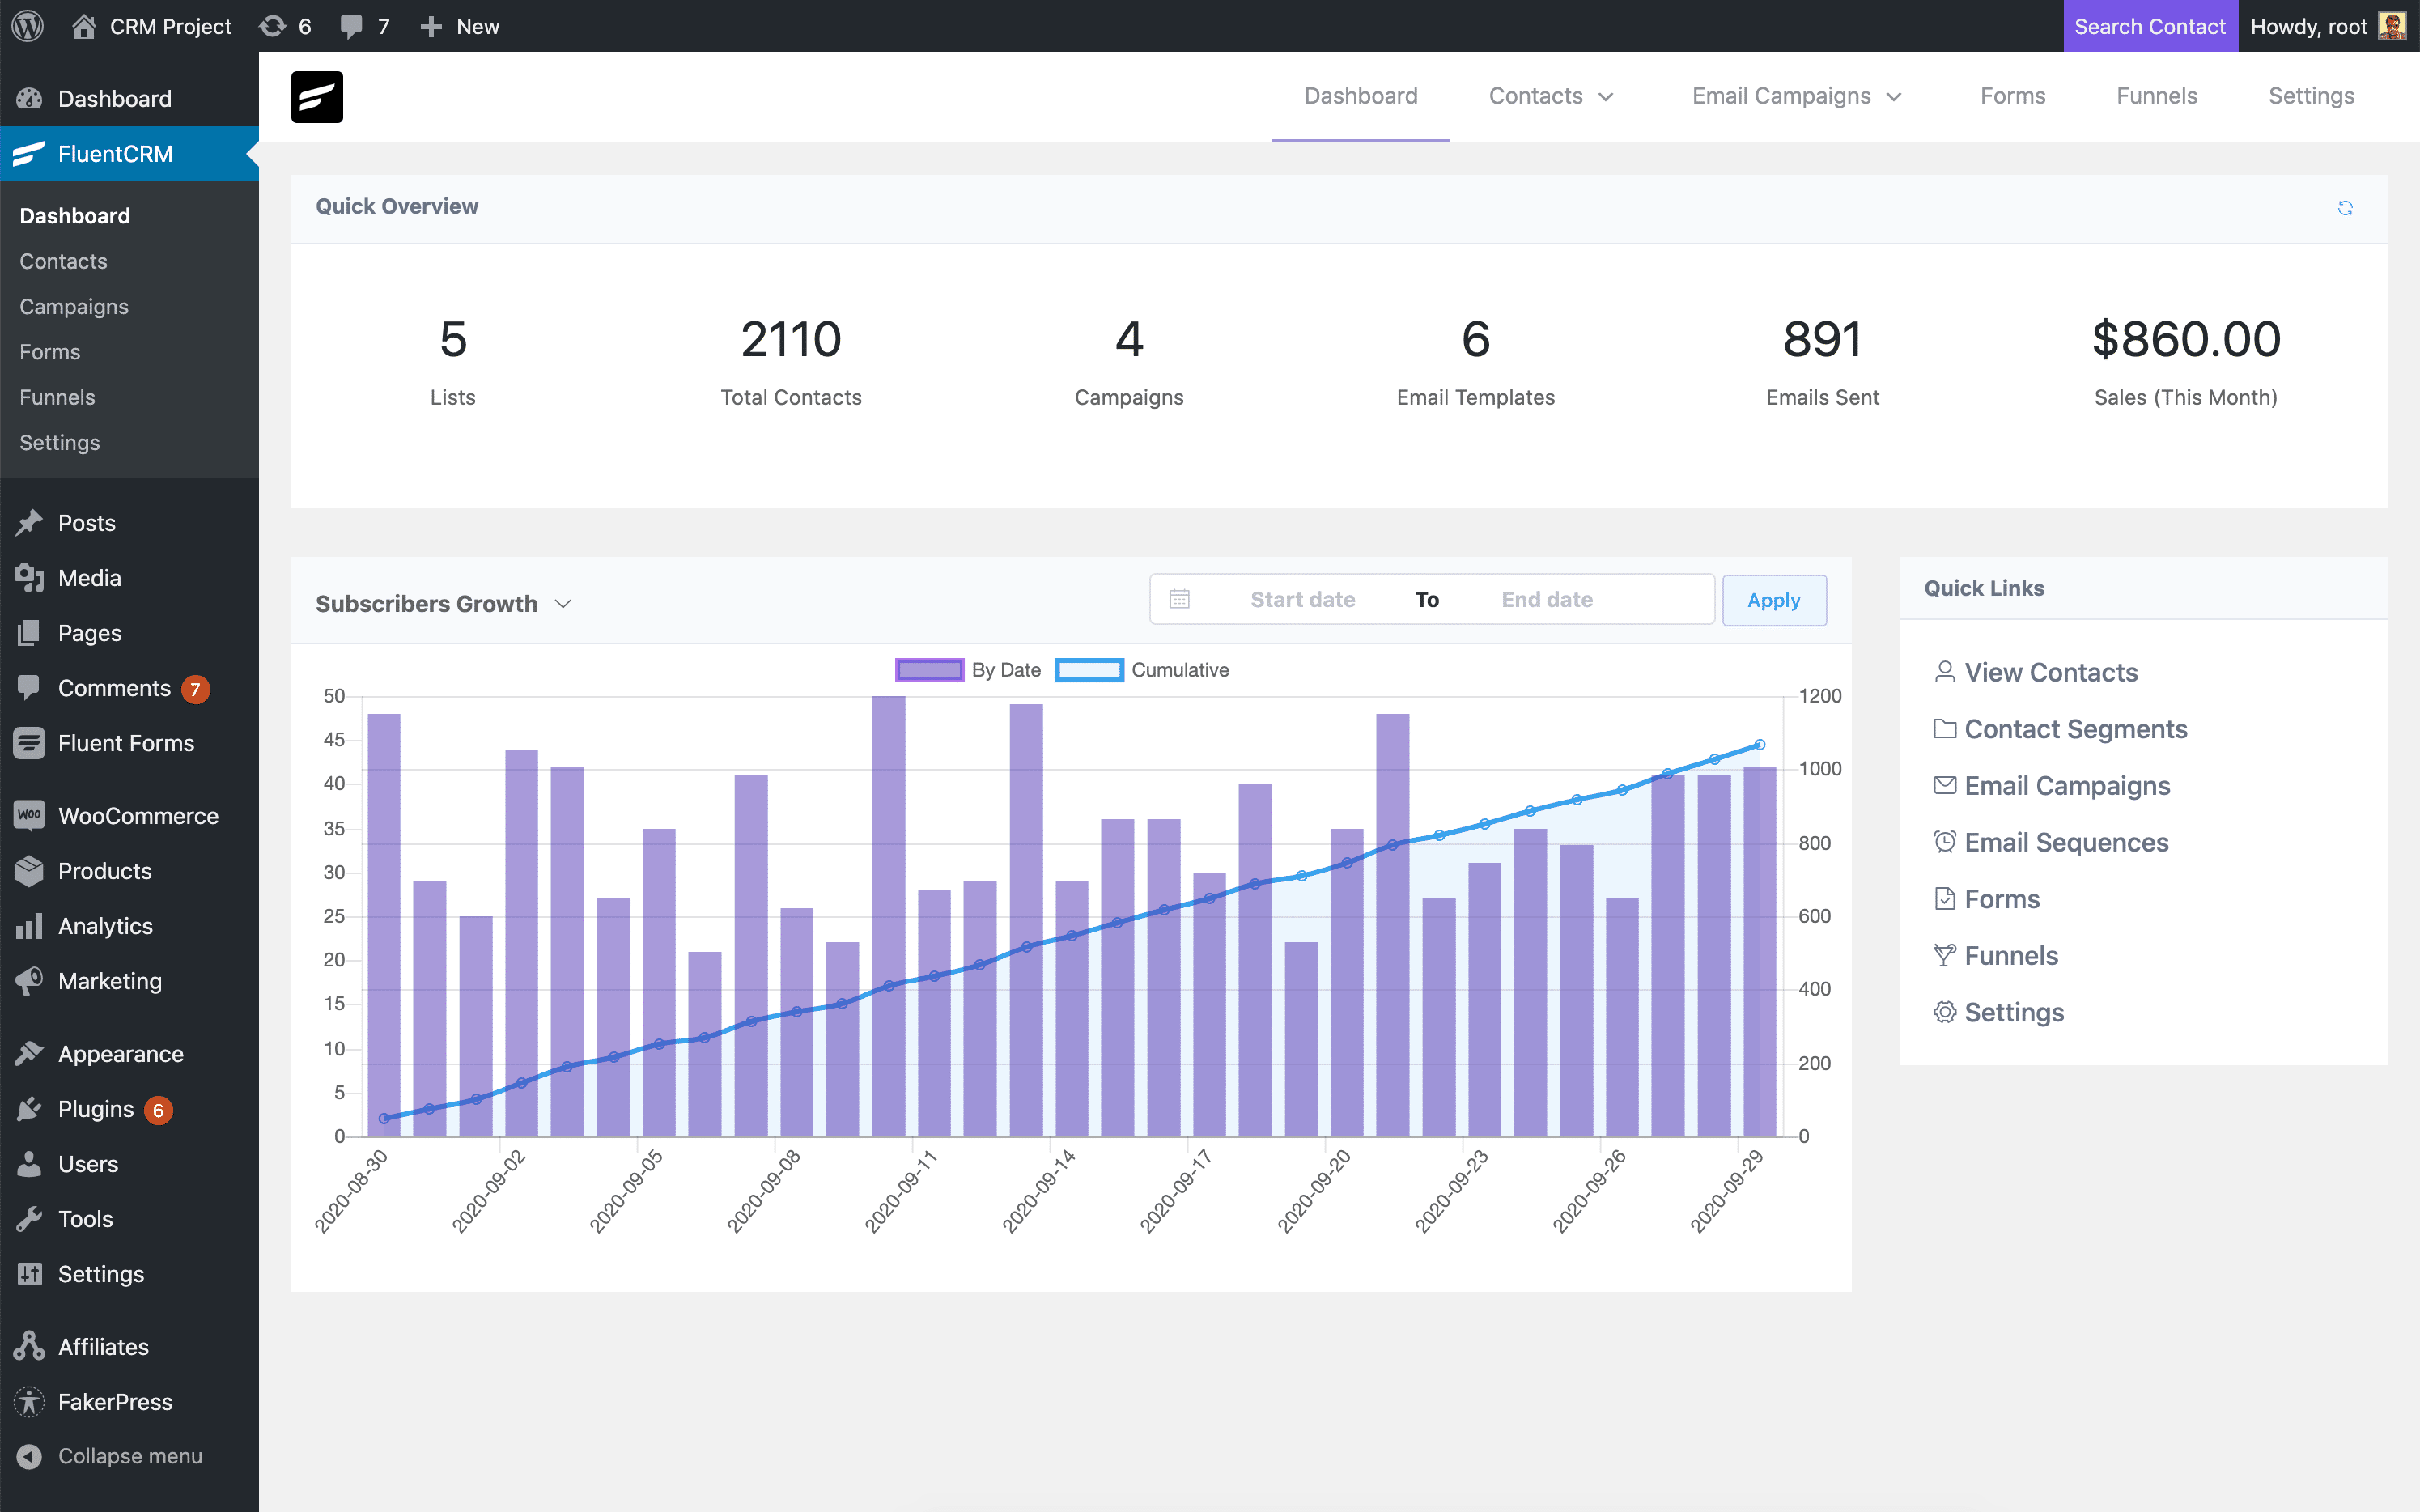The height and width of the screenshot is (1512, 2420).
Task: Click the Products box icon
Action: [x=29, y=871]
